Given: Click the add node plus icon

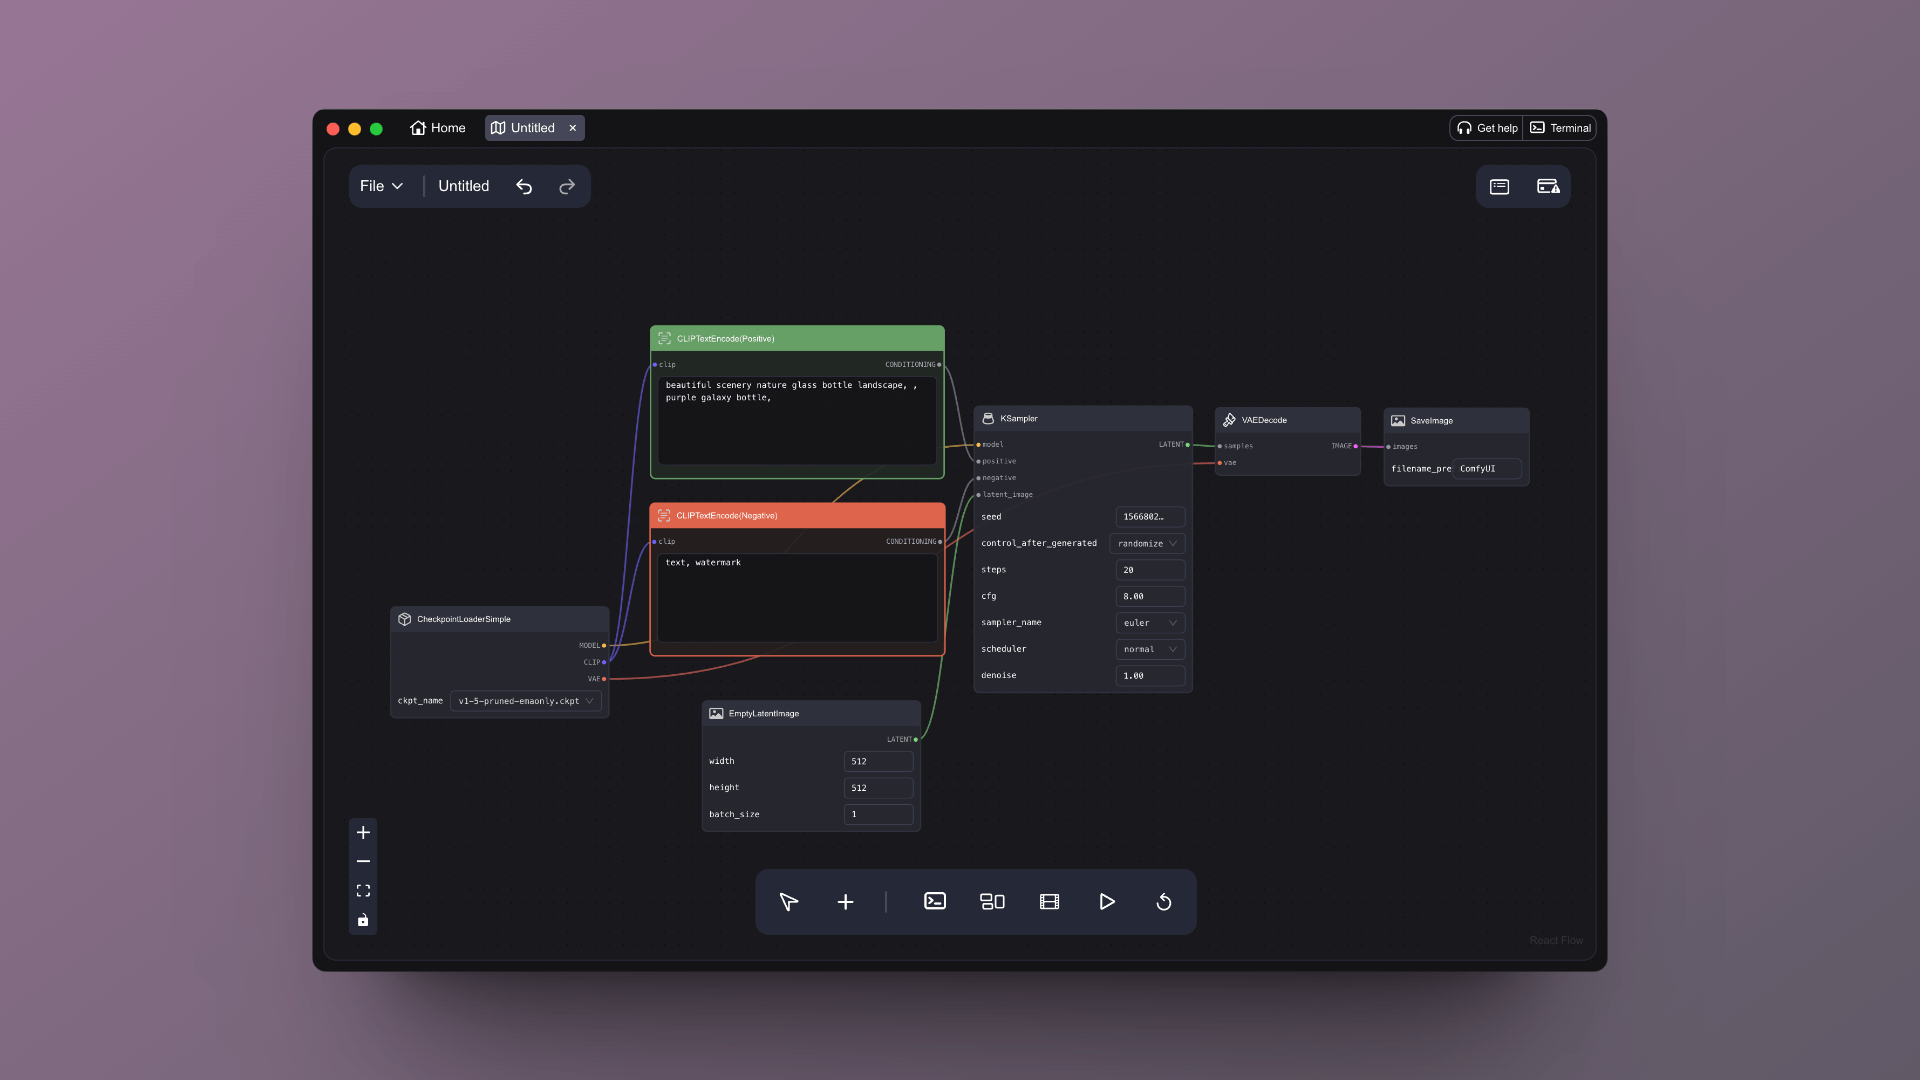Looking at the screenshot, I should pos(845,902).
